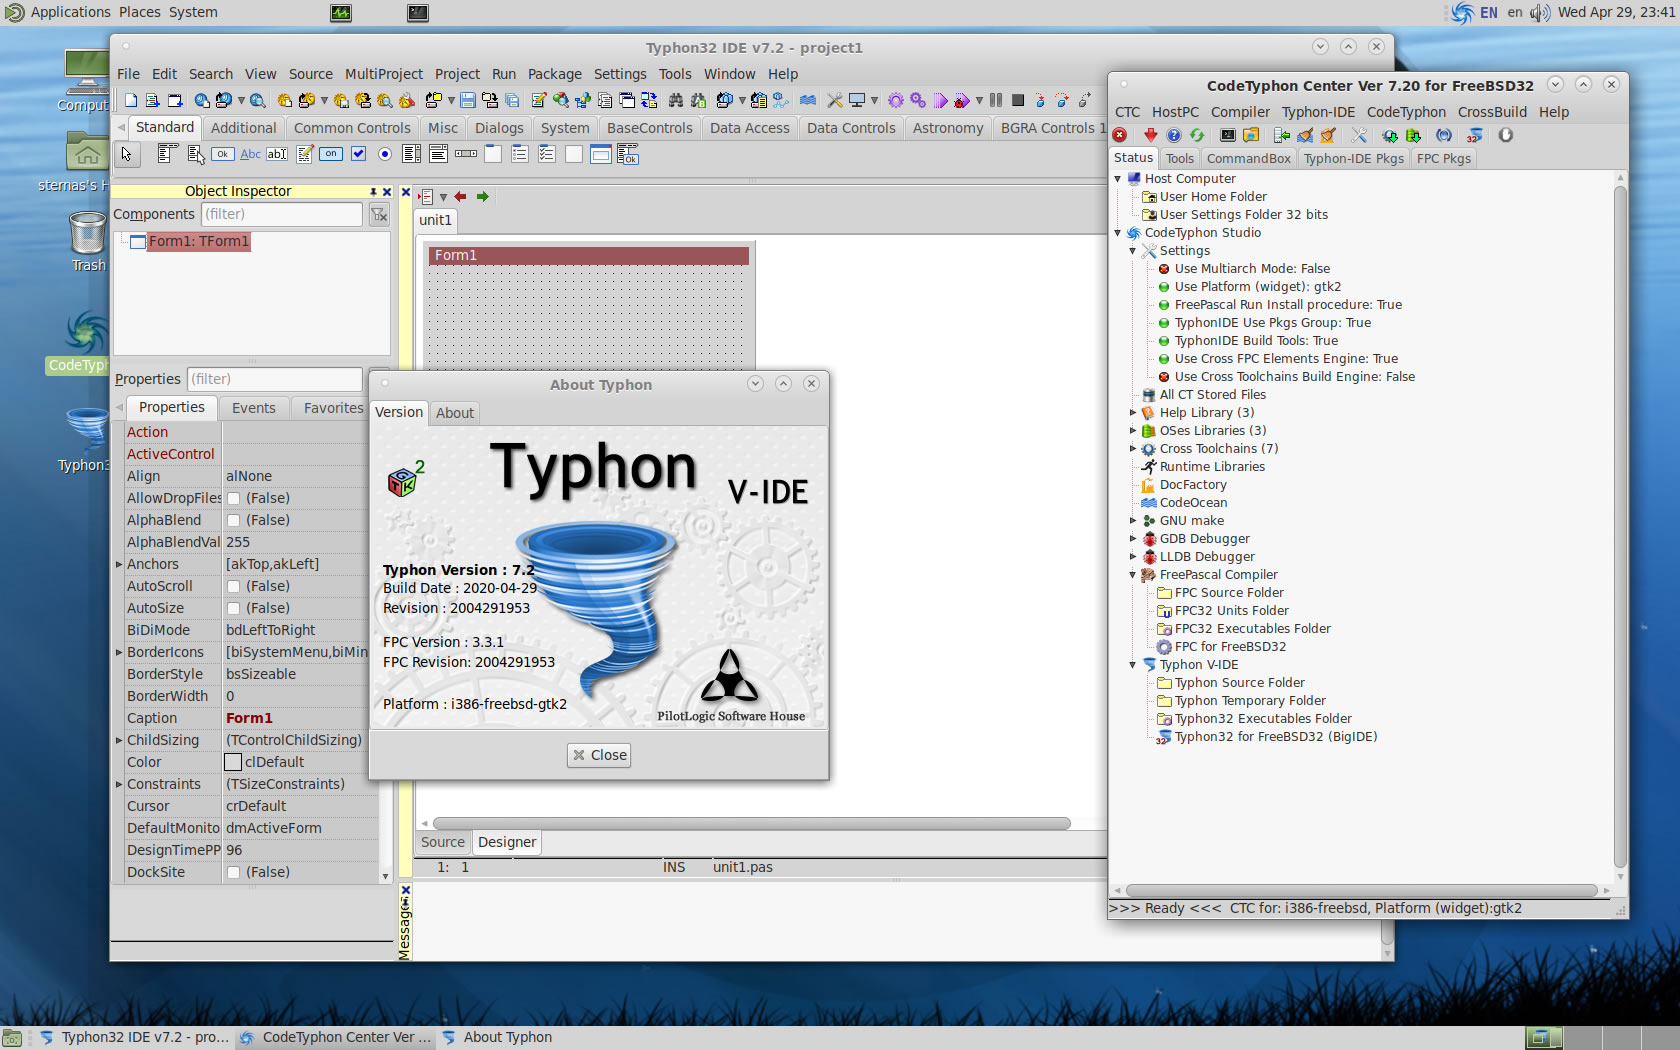Switch to the Events tab in Object Inspector
Image resolution: width=1680 pixels, height=1050 pixels.
coord(254,408)
